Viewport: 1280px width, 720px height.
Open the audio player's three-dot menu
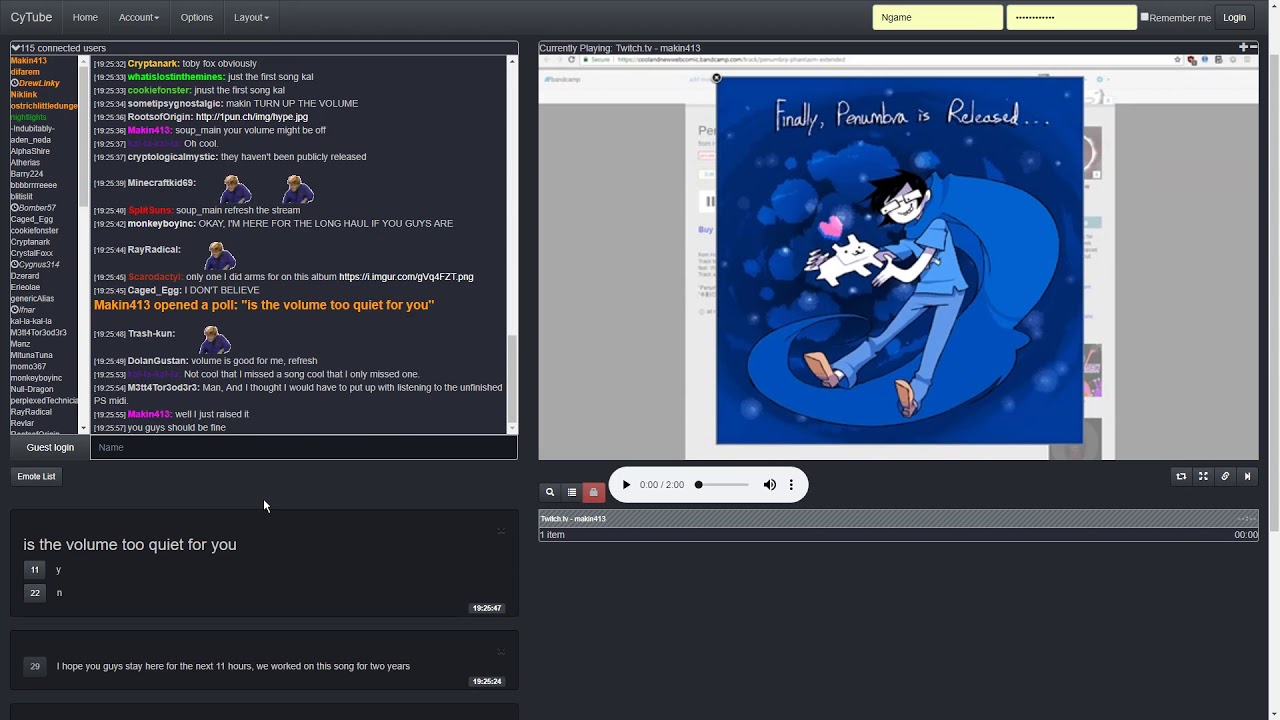791,485
